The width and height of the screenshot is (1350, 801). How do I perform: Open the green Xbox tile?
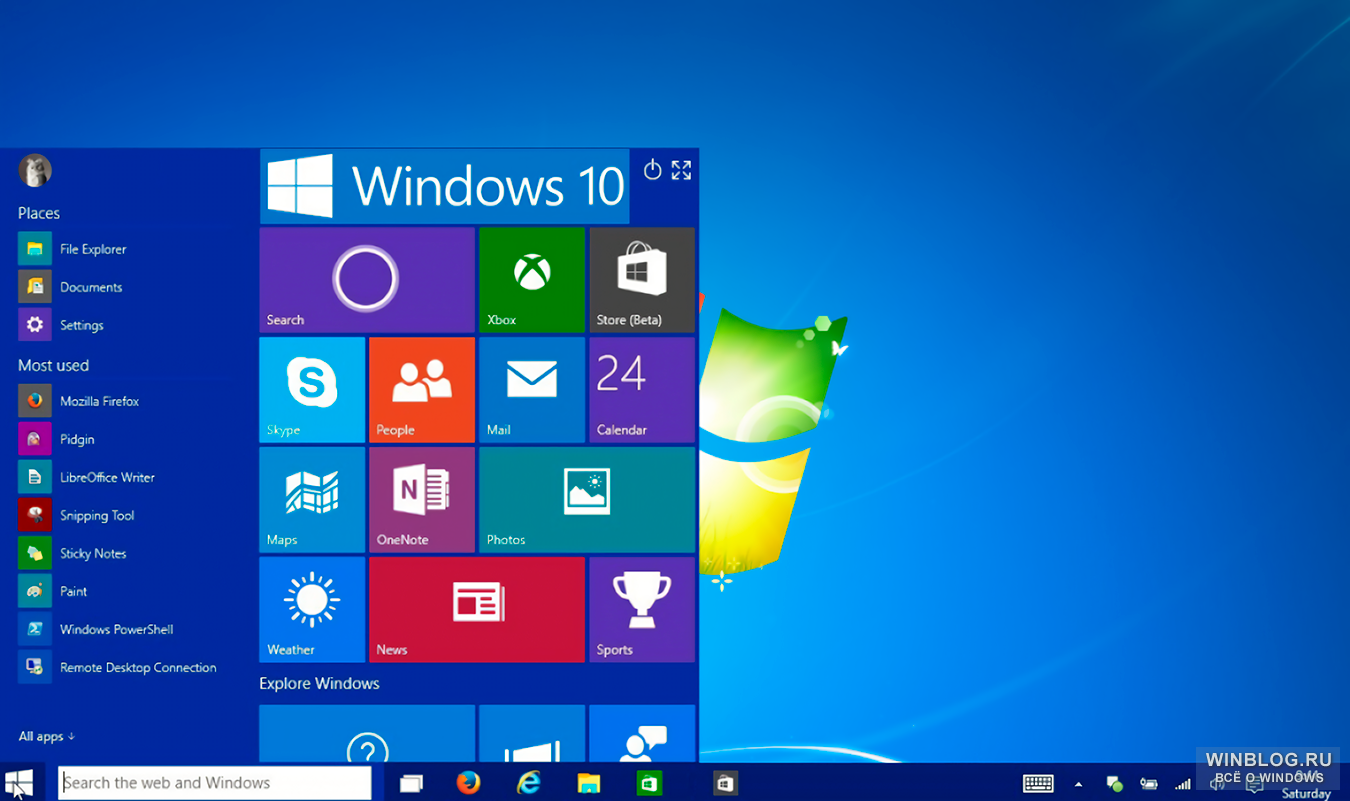point(532,280)
